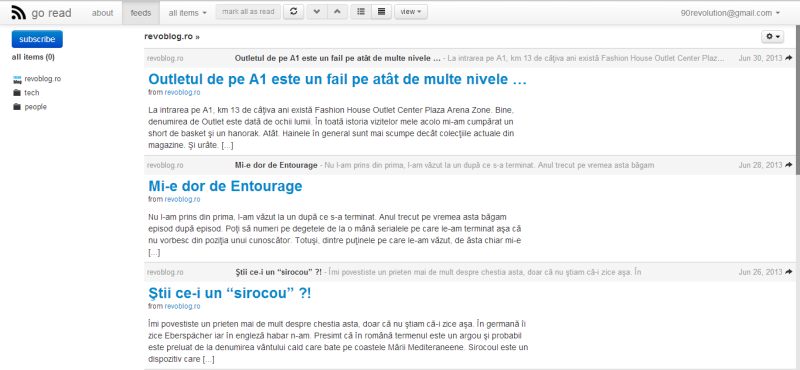The height and width of the screenshot is (370, 800).
Task: Click the refresh feeds icon
Action: [293, 12]
